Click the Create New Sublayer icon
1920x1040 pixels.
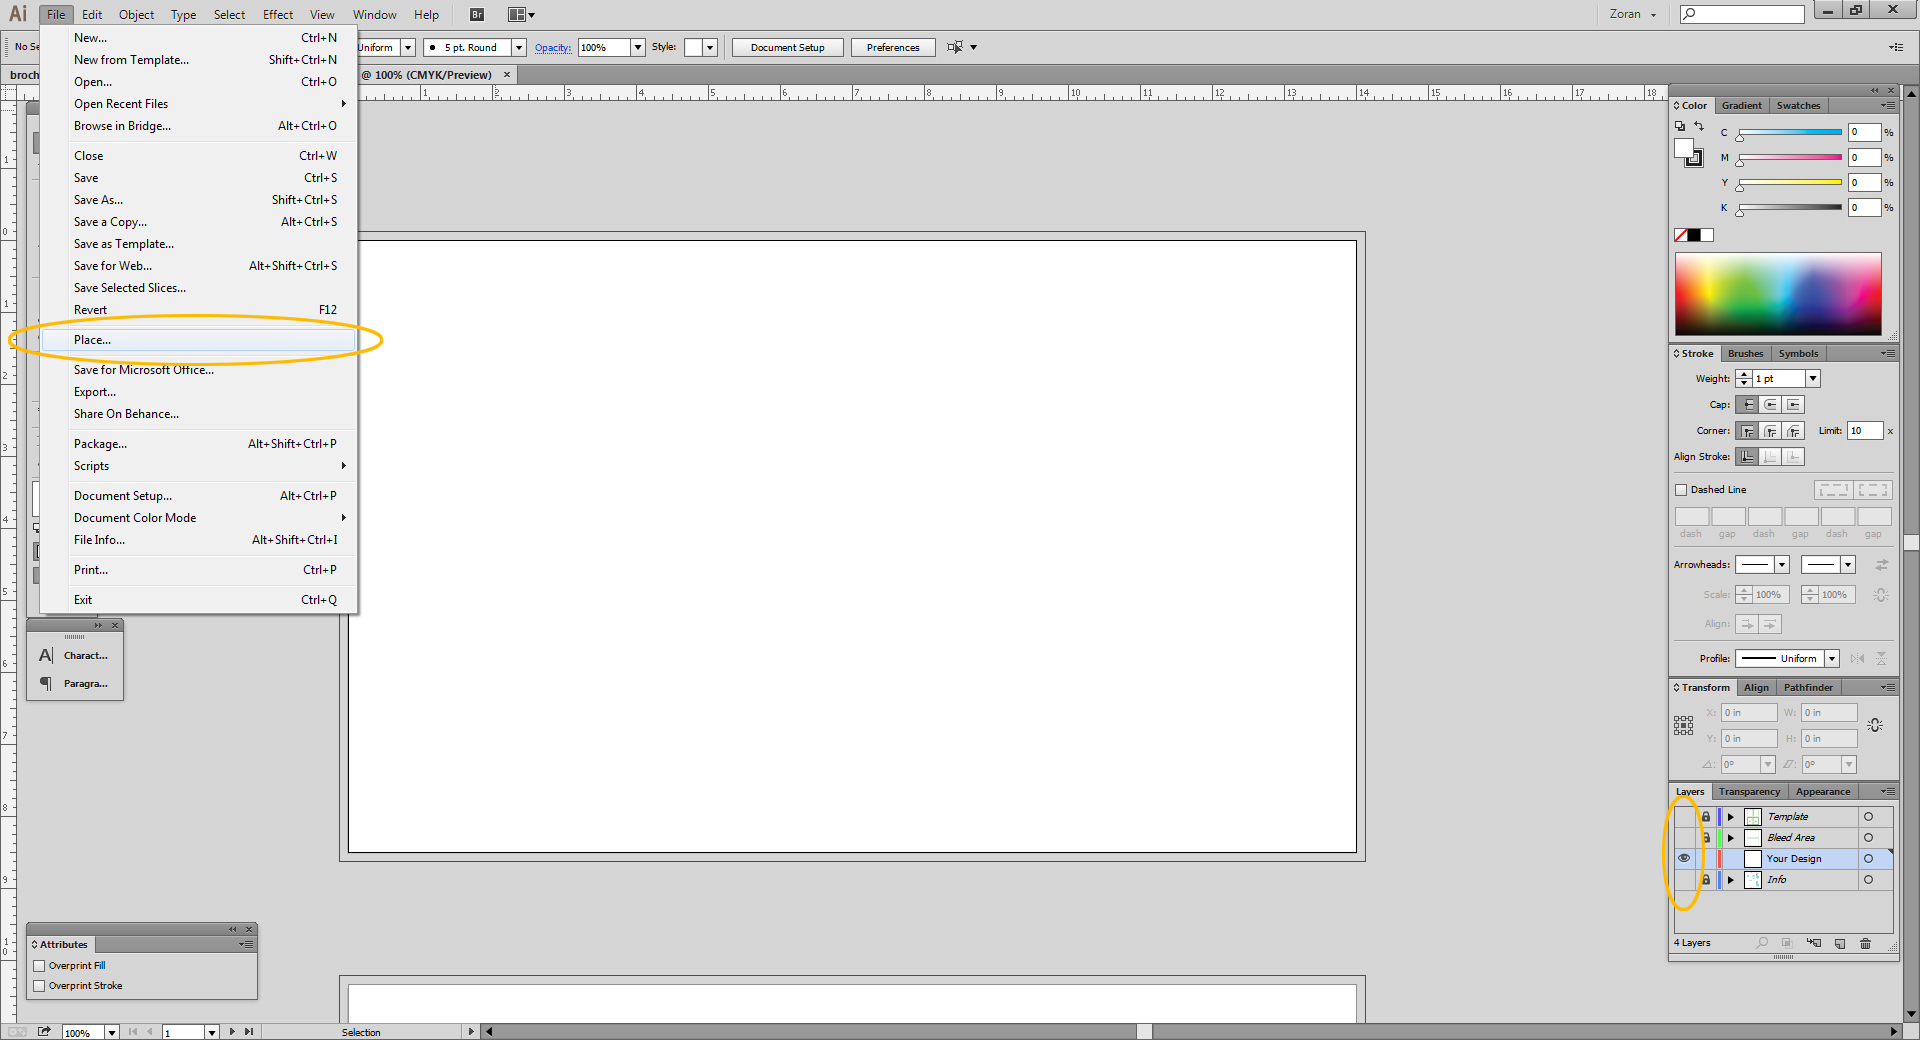point(1814,943)
